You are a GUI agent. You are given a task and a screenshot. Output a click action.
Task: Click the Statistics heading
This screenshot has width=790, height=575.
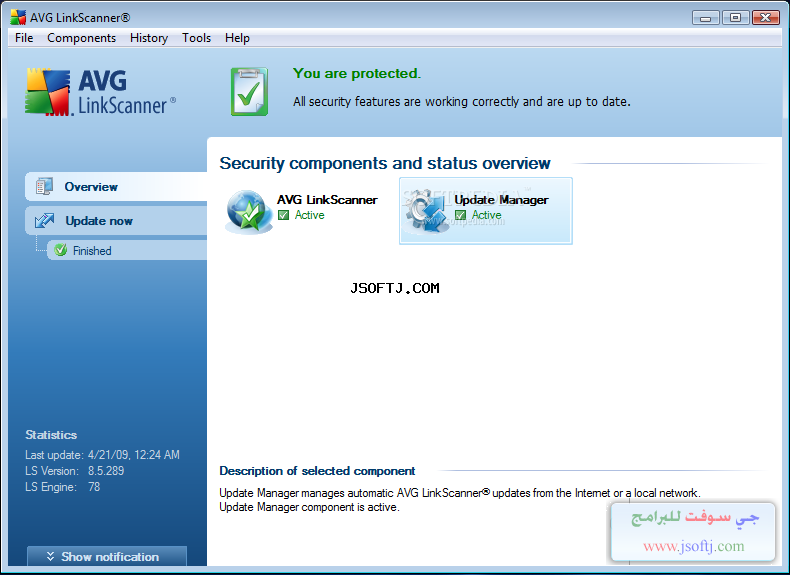pos(51,434)
